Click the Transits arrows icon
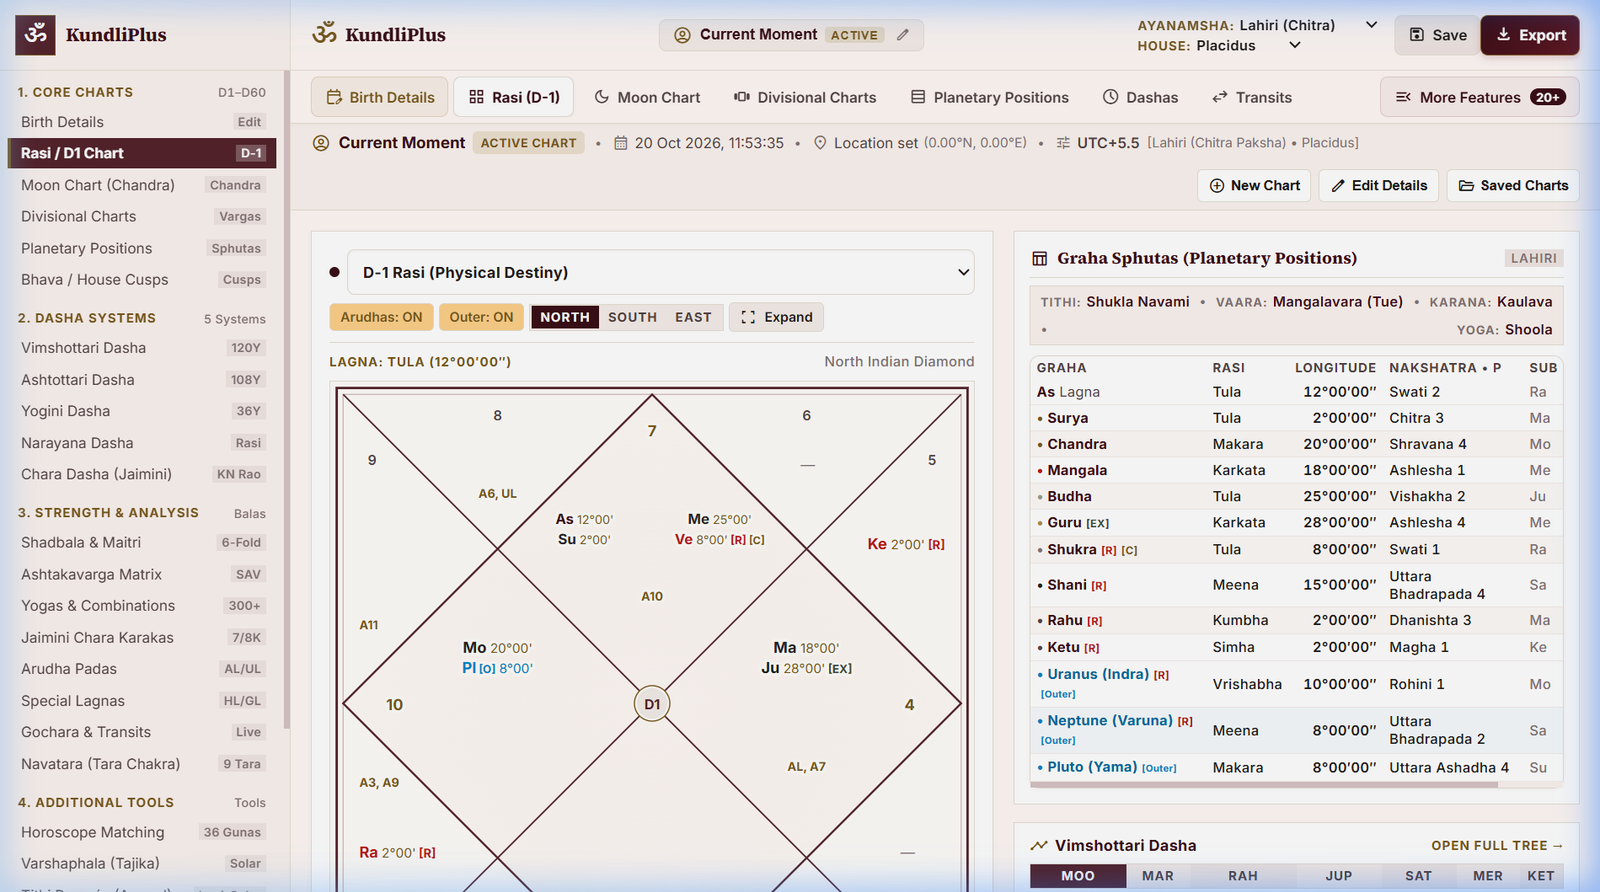 [1220, 97]
